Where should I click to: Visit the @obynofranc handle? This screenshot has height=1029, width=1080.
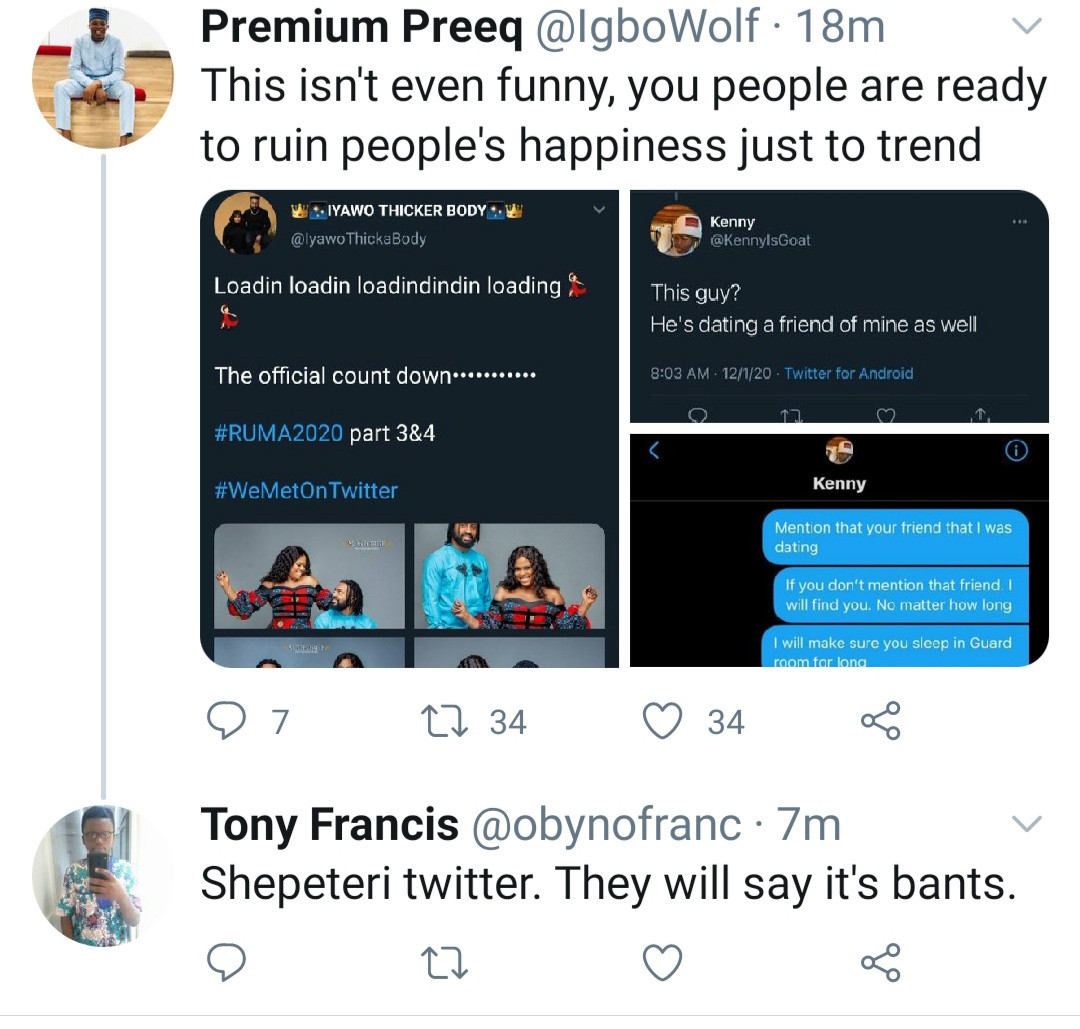click(x=606, y=825)
